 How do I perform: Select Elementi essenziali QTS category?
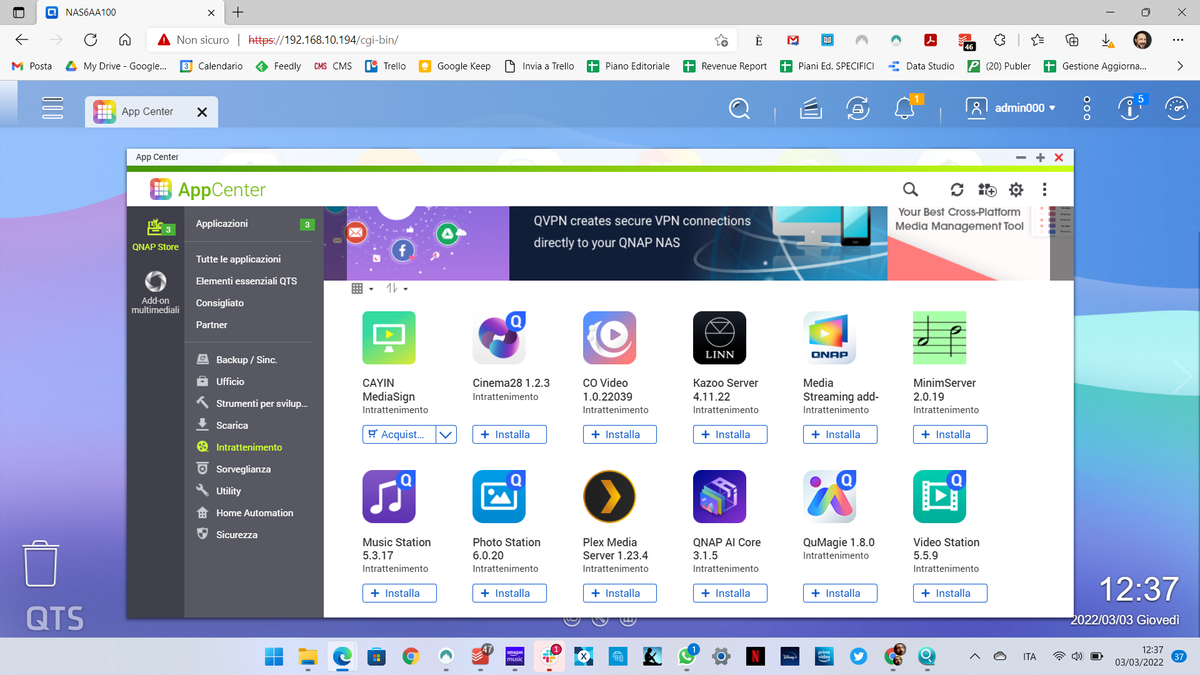pyautogui.click(x=246, y=281)
